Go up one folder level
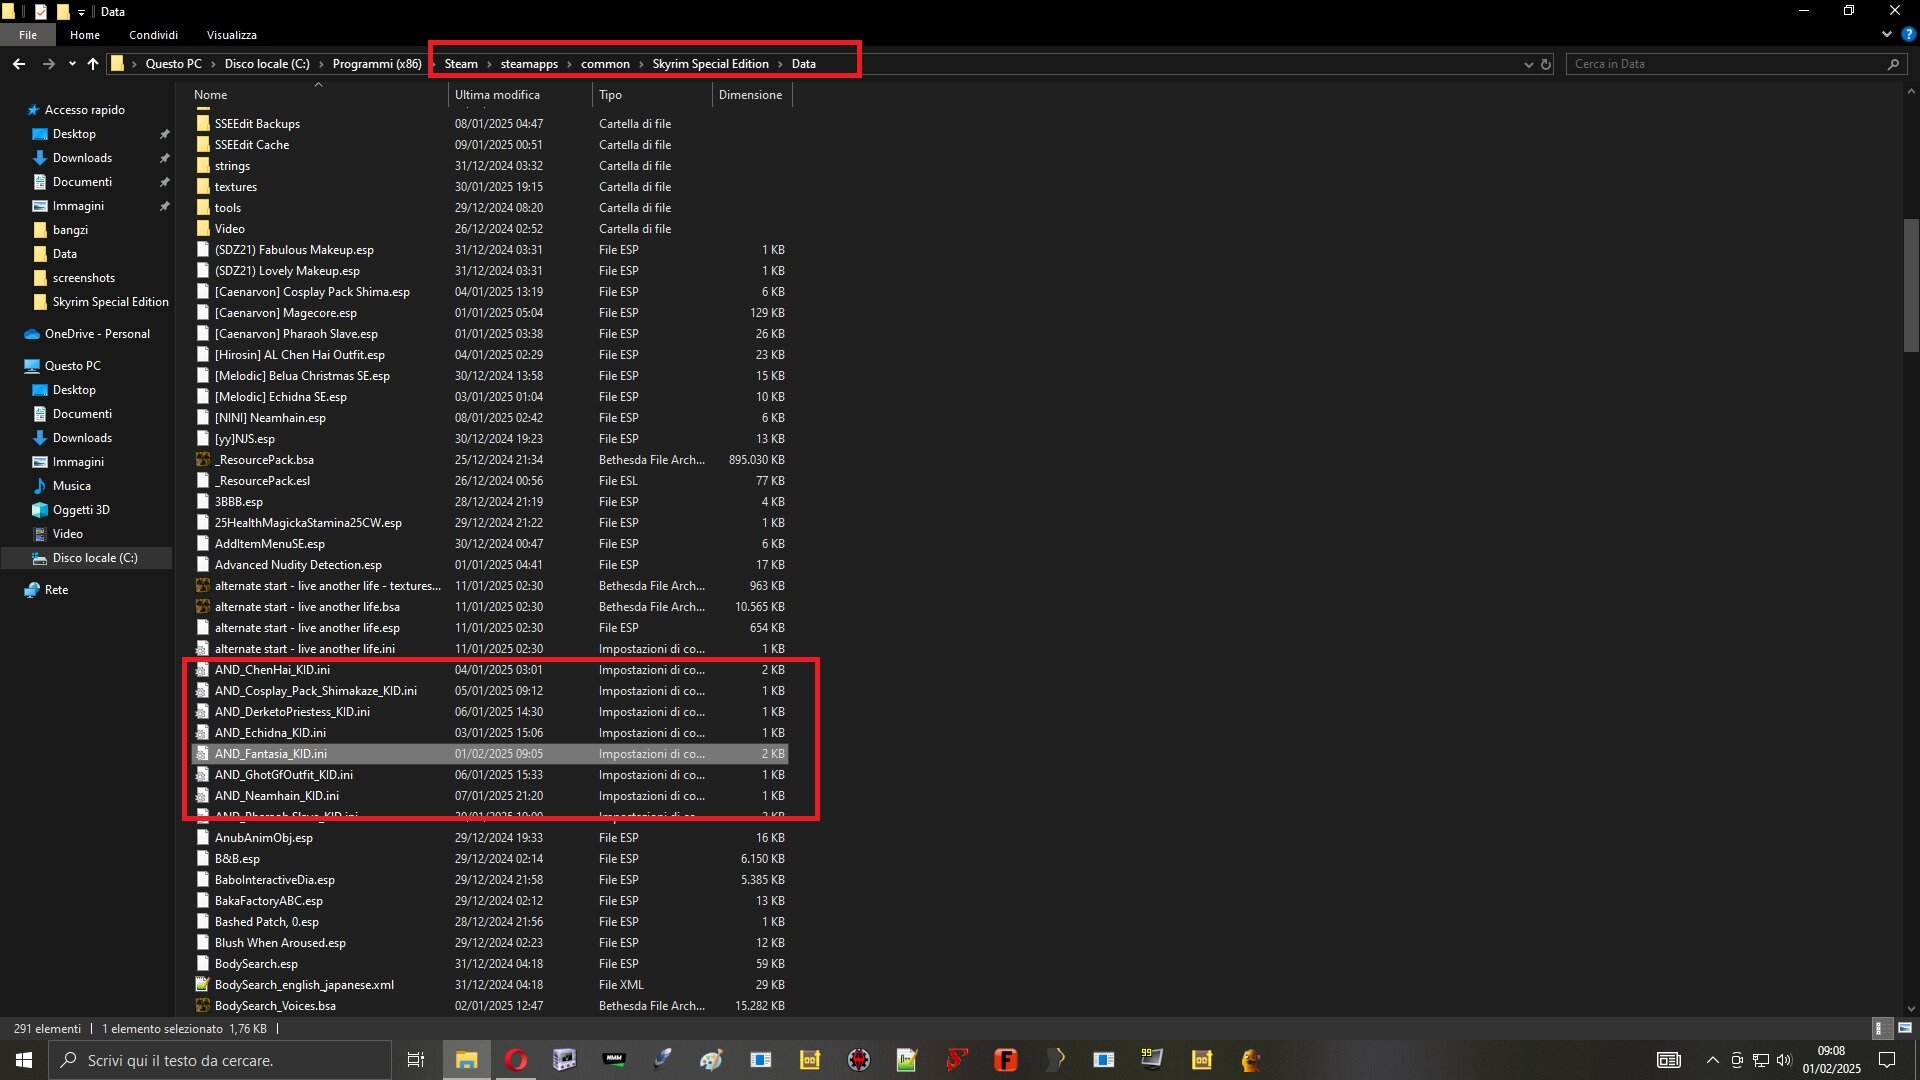The height and width of the screenshot is (1080, 1920). tap(93, 64)
